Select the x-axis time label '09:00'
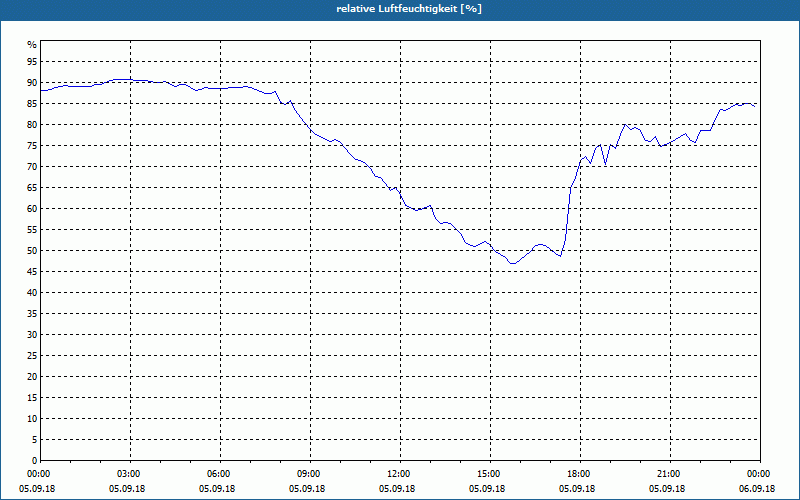This screenshot has width=800, height=500. (x=310, y=474)
